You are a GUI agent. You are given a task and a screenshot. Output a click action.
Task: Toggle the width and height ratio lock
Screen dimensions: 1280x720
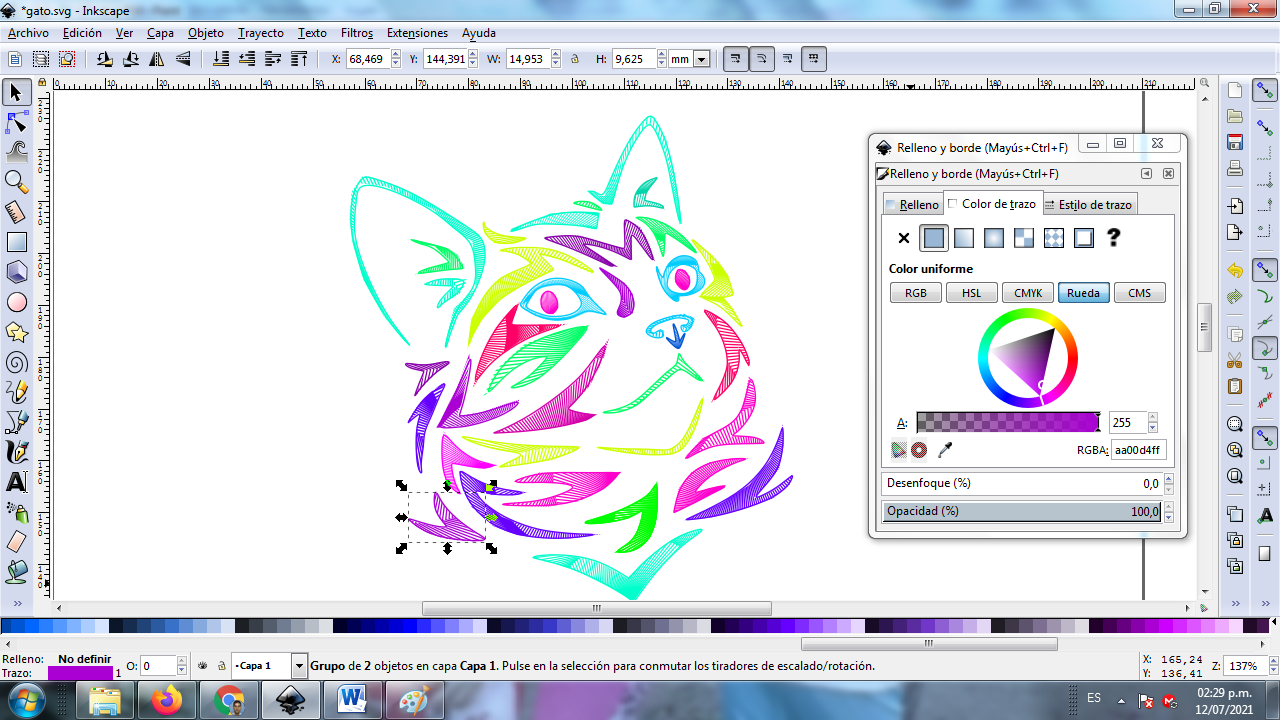(575, 59)
